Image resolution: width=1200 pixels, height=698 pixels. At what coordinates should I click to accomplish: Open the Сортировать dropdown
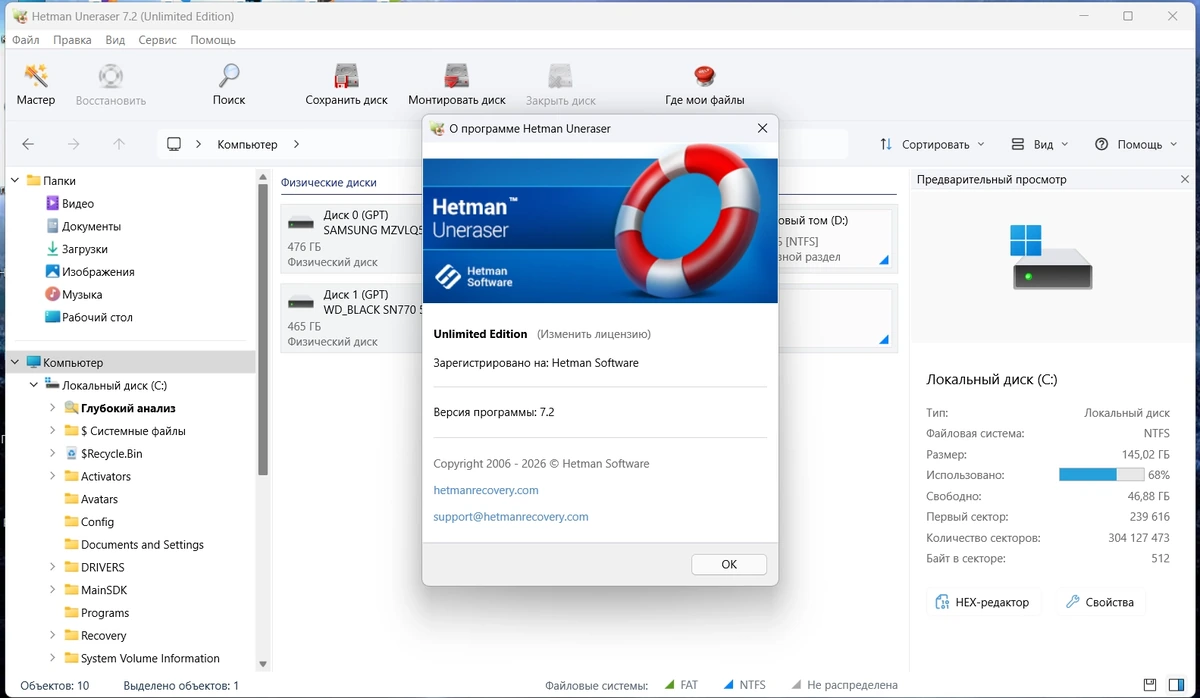point(932,144)
